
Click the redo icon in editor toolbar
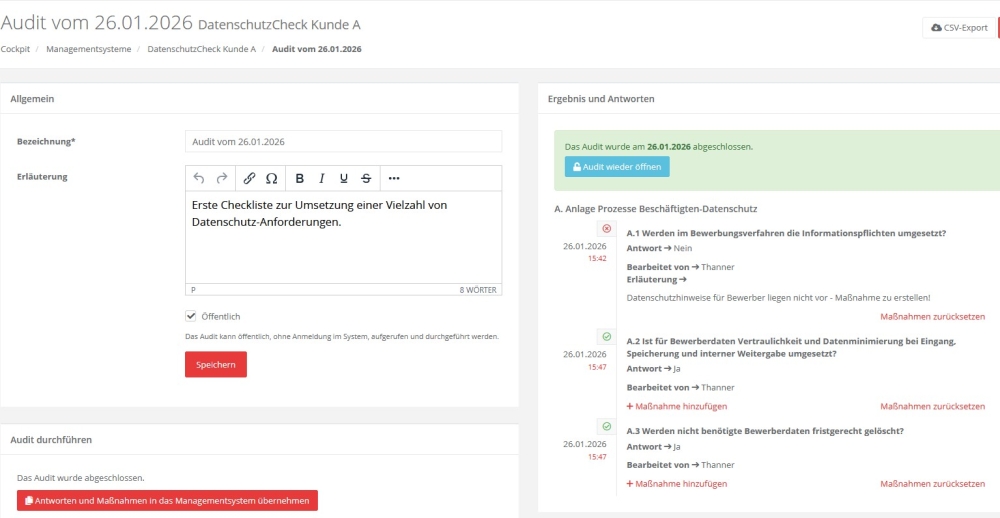pos(222,178)
